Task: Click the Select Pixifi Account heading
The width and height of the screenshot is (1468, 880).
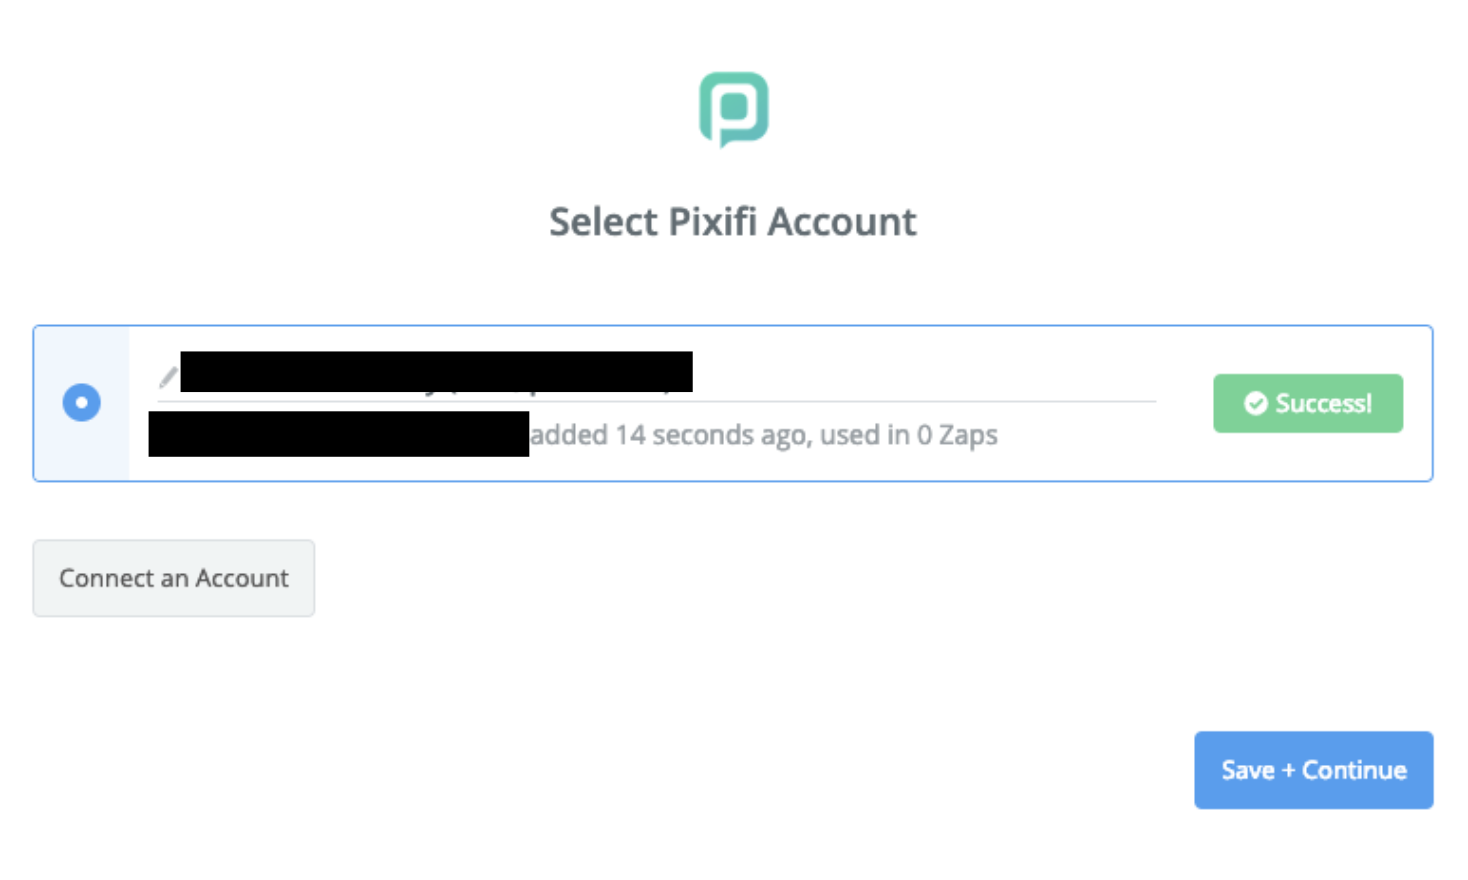Action: [x=732, y=222]
